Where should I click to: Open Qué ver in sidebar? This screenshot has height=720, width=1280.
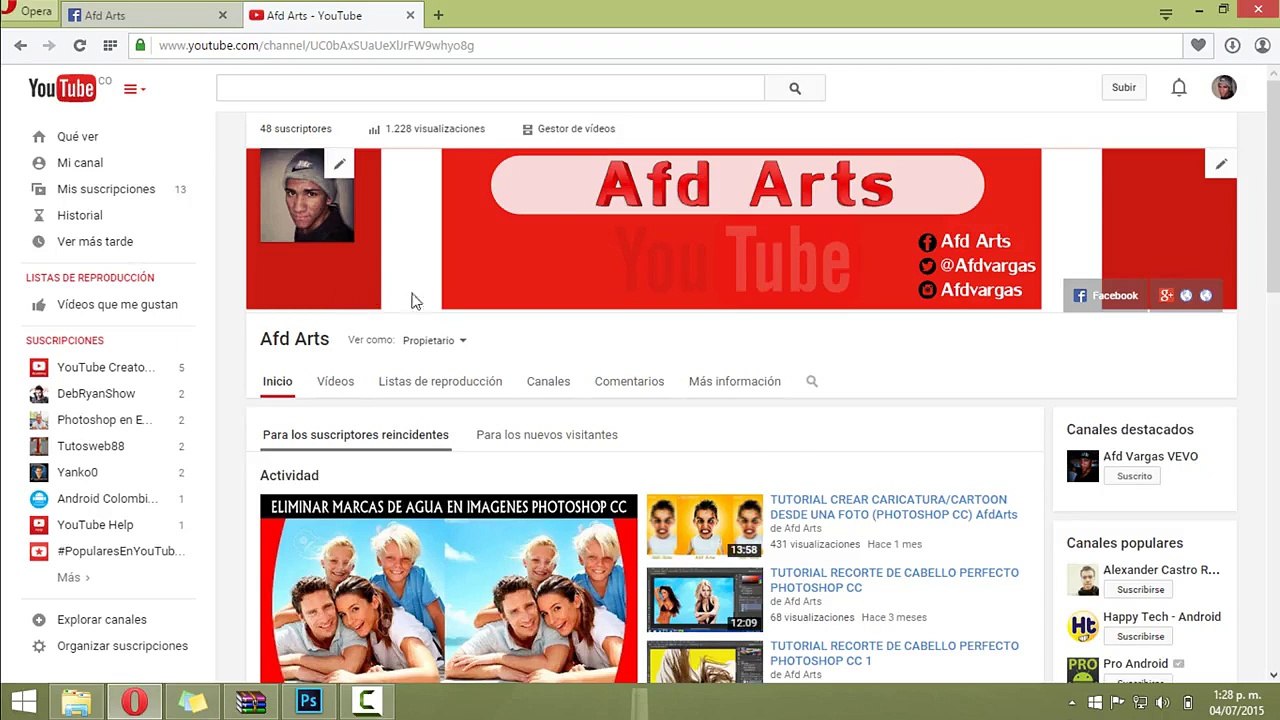78,137
